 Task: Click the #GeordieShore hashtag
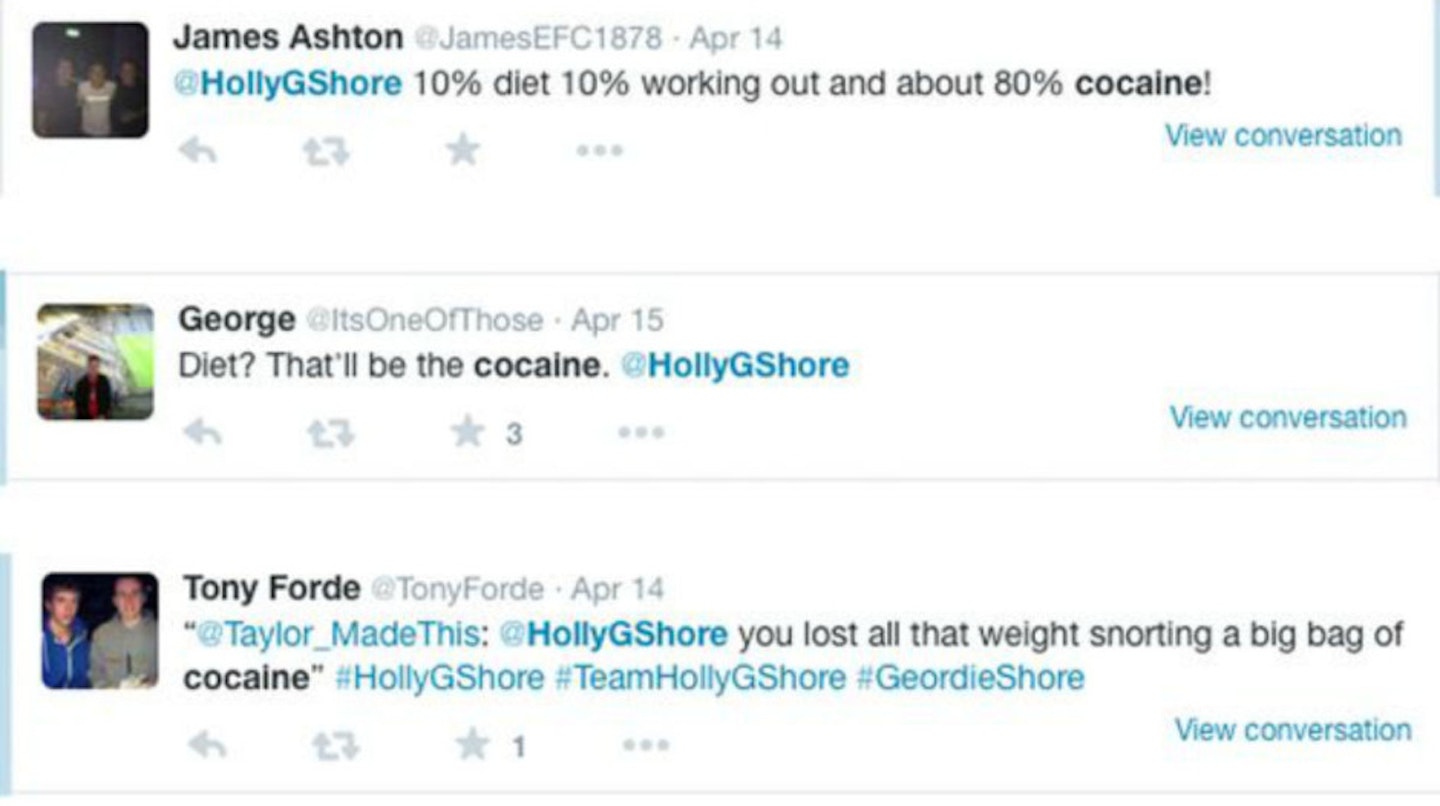tap(970, 678)
